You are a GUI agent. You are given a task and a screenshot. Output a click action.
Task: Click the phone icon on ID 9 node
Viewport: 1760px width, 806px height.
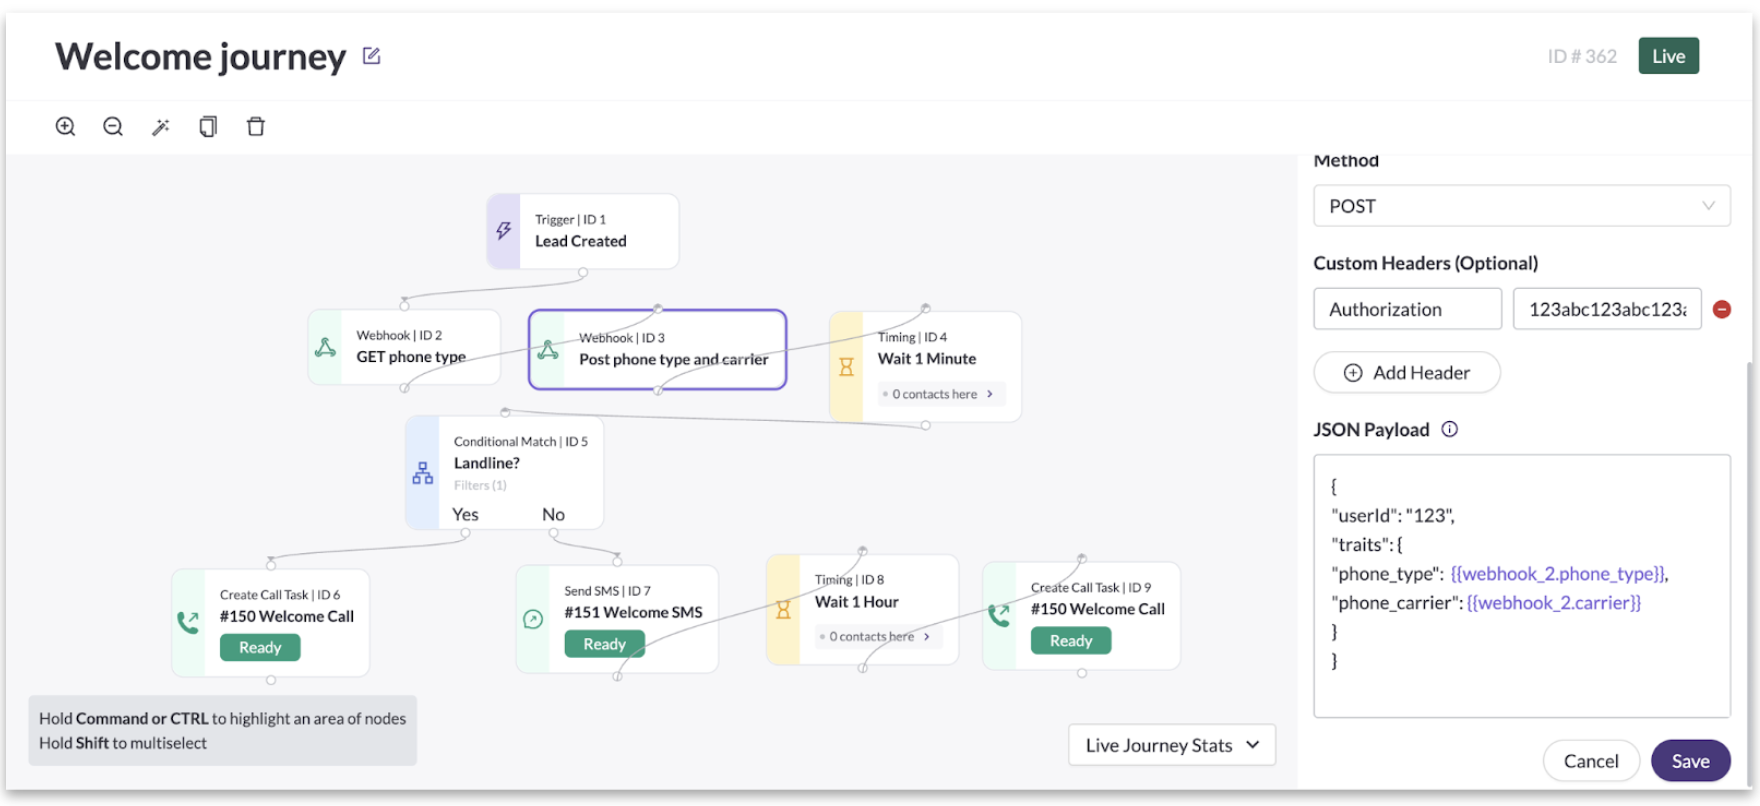point(999,615)
